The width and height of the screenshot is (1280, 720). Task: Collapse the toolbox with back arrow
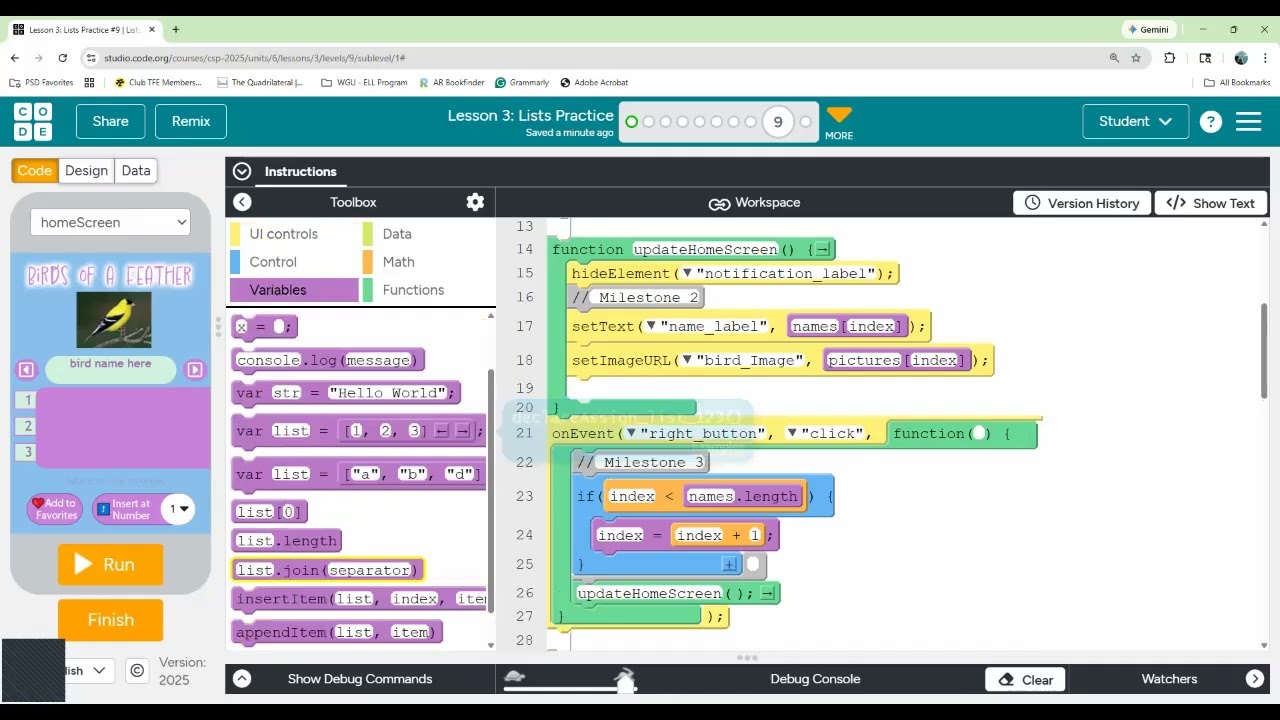click(242, 202)
